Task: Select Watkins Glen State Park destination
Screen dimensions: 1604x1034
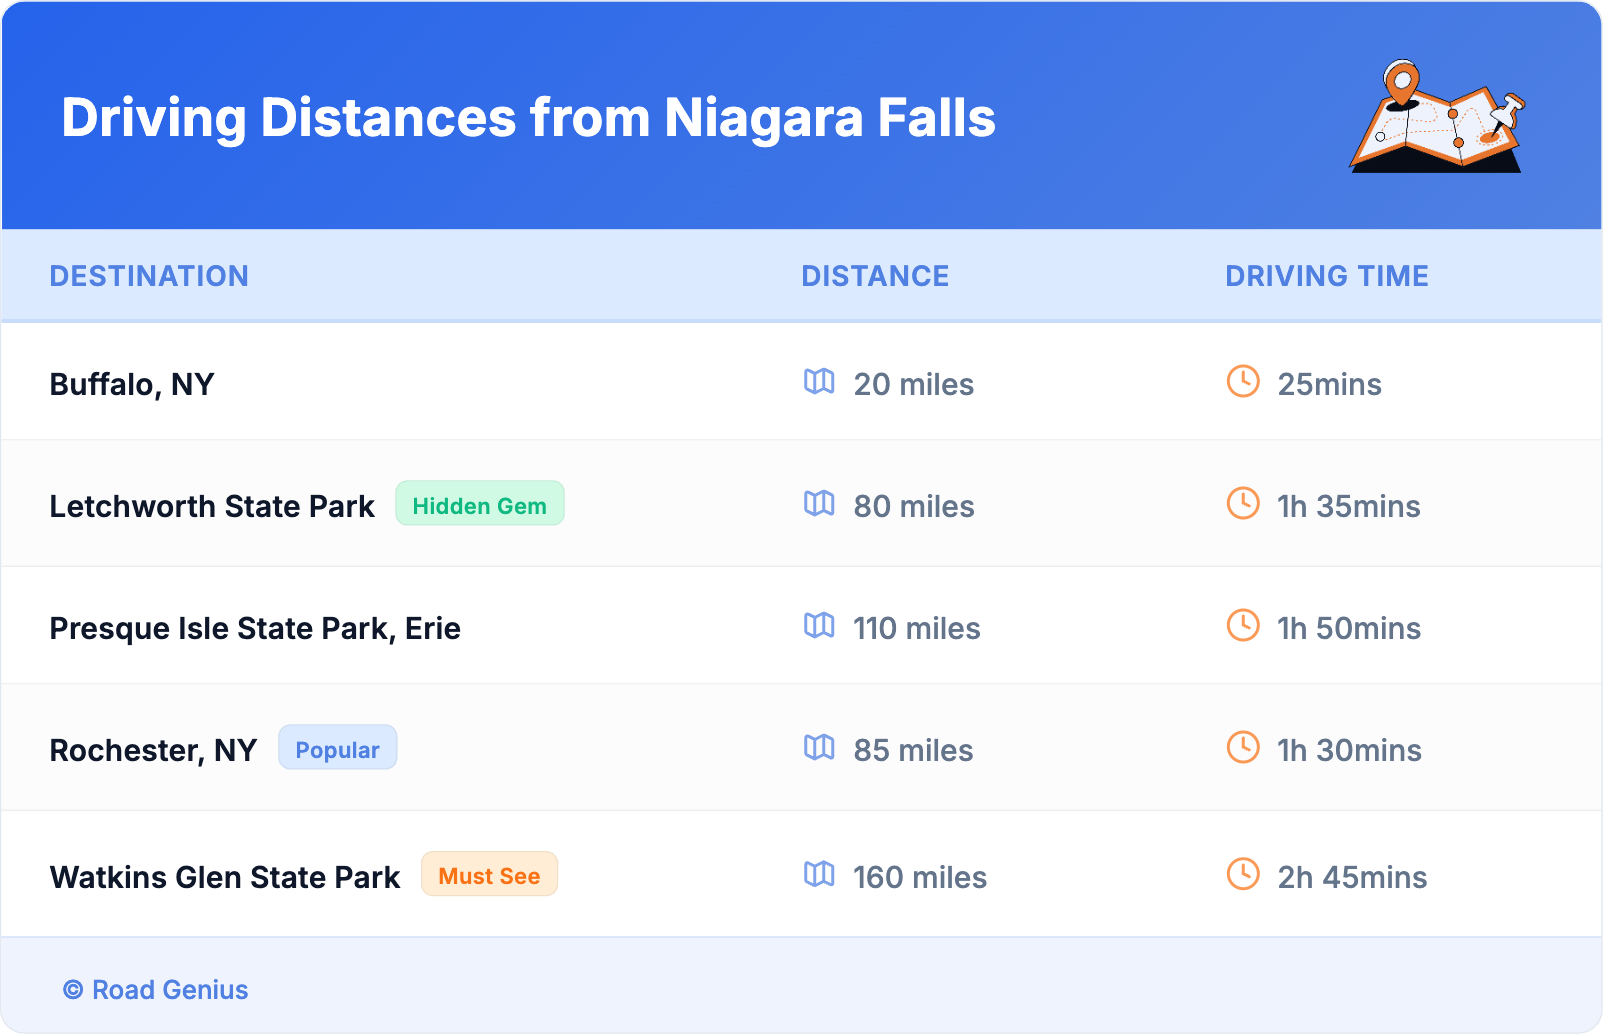Action: coord(225,877)
